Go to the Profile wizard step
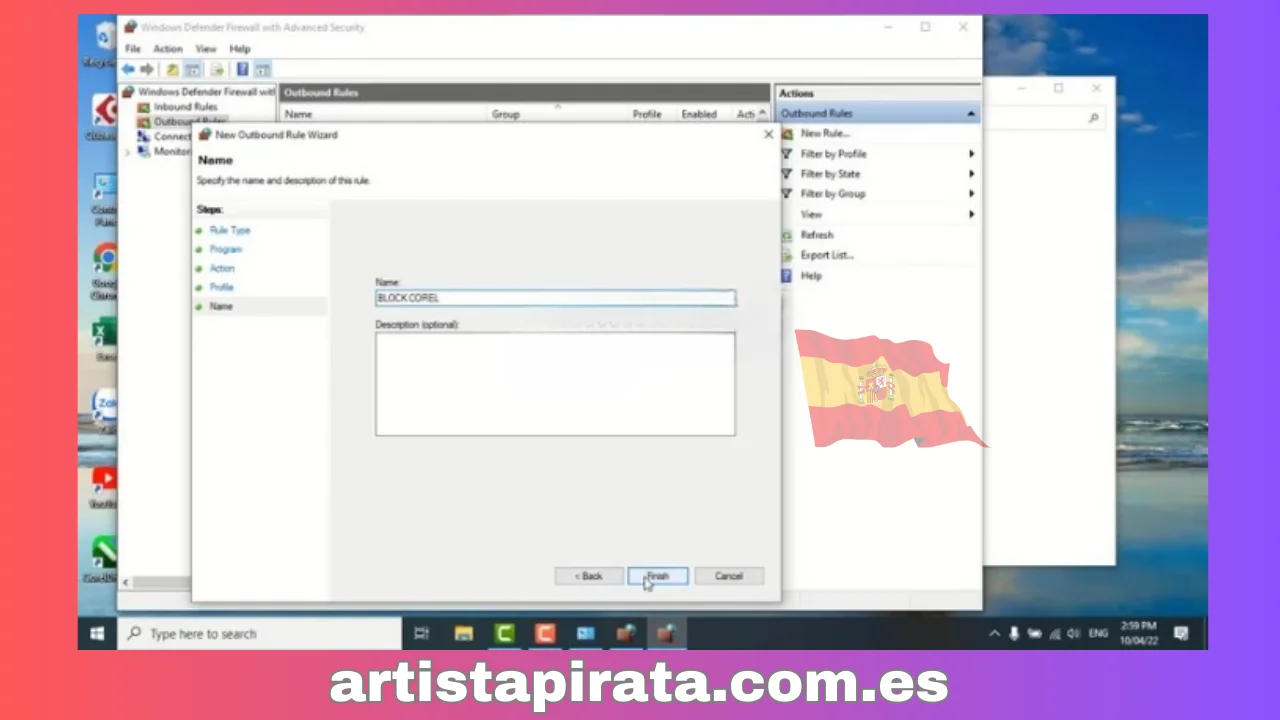The width and height of the screenshot is (1280, 720). point(221,287)
